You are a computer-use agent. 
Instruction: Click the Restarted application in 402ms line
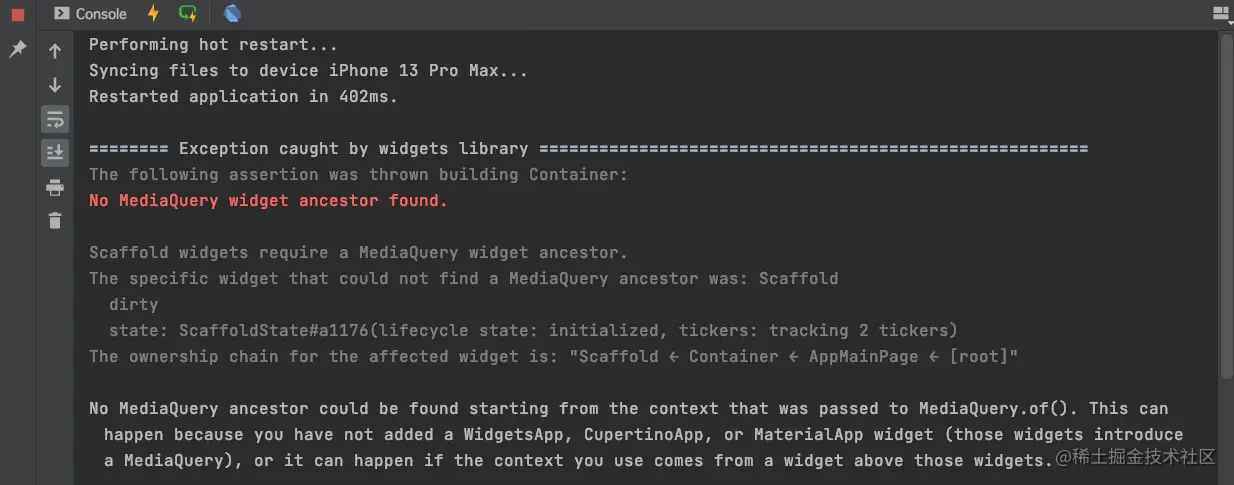[243, 96]
